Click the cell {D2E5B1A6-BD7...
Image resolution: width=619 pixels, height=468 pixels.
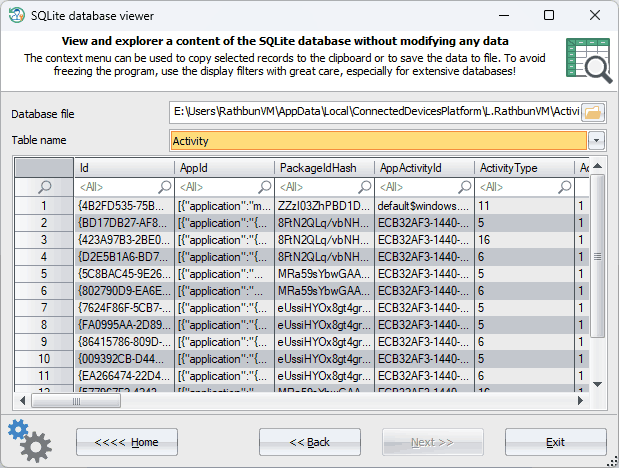124,257
